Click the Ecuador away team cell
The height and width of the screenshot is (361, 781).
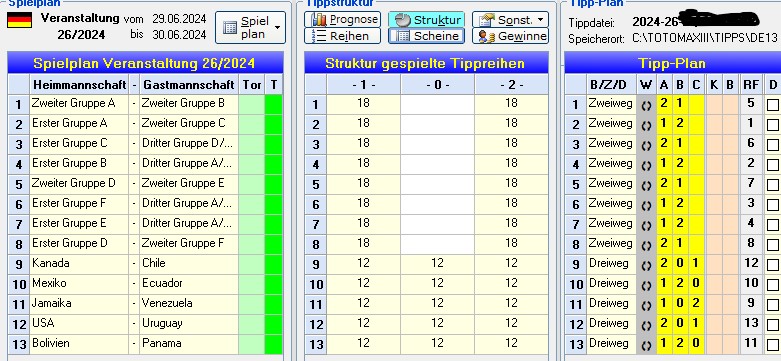point(189,284)
